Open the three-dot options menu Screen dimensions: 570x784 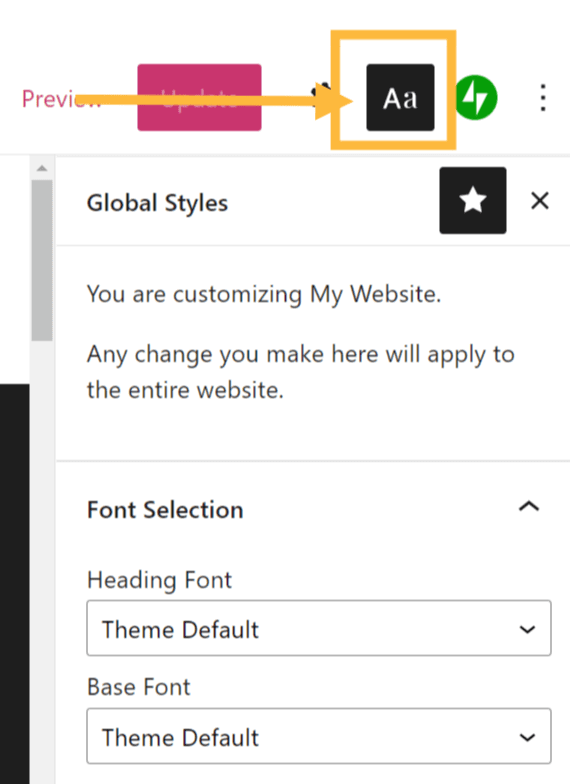coord(543,98)
